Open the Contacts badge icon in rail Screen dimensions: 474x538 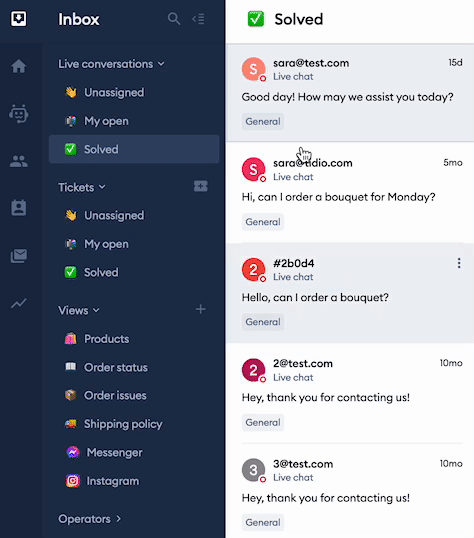pos(19,208)
